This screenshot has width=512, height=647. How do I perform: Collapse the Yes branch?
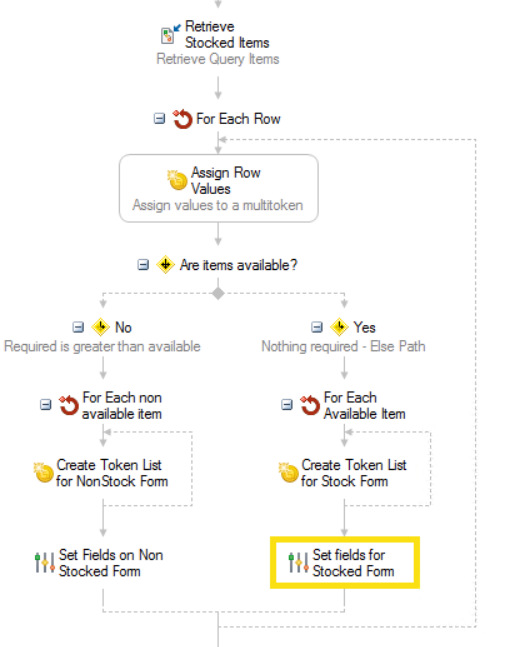pos(317,327)
